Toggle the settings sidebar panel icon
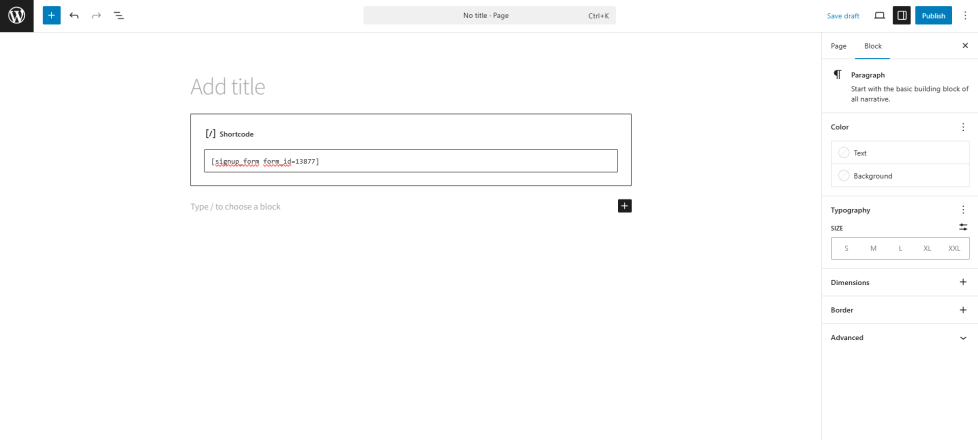This screenshot has width=978, height=440. click(x=901, y=16)
